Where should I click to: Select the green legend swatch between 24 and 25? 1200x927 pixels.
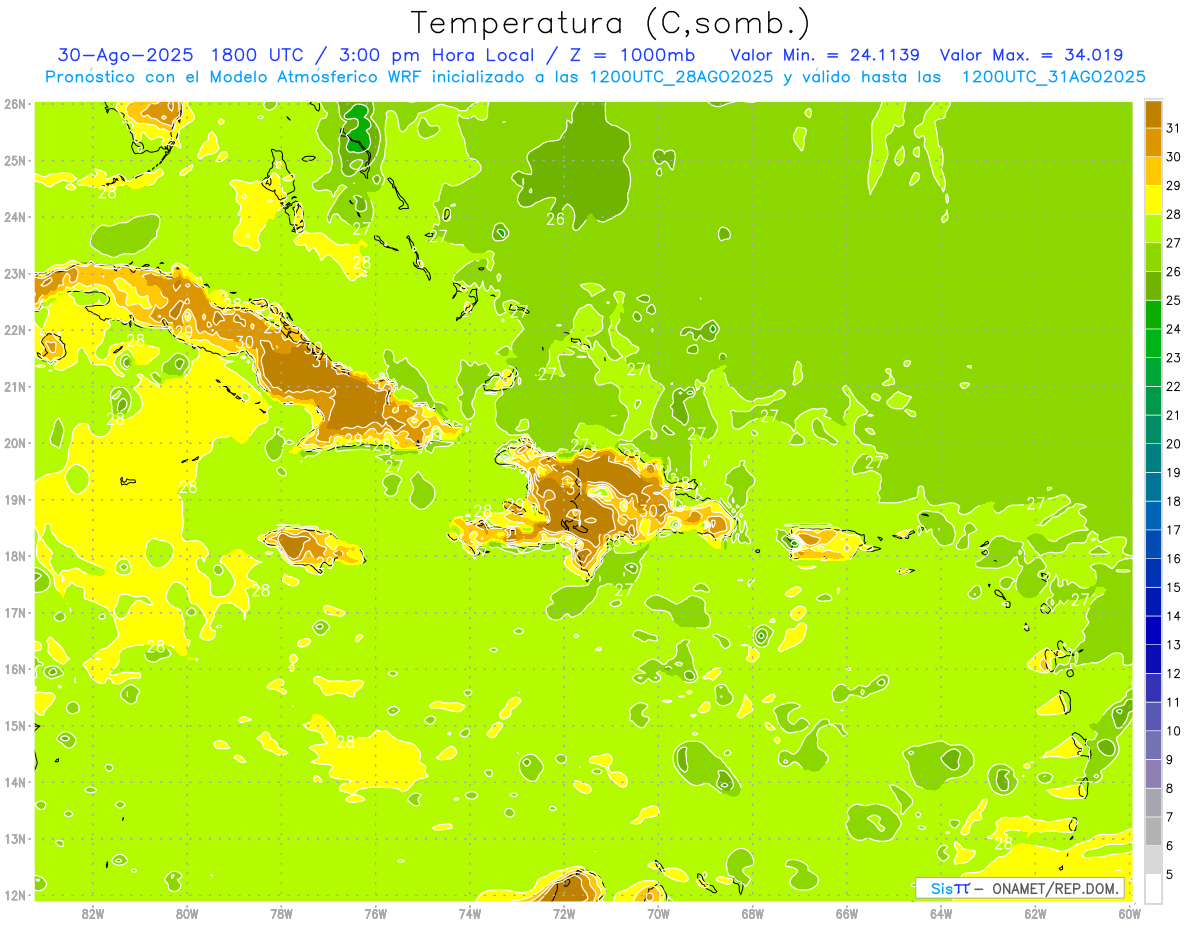pyautogui.click(x=1153, y=314)
